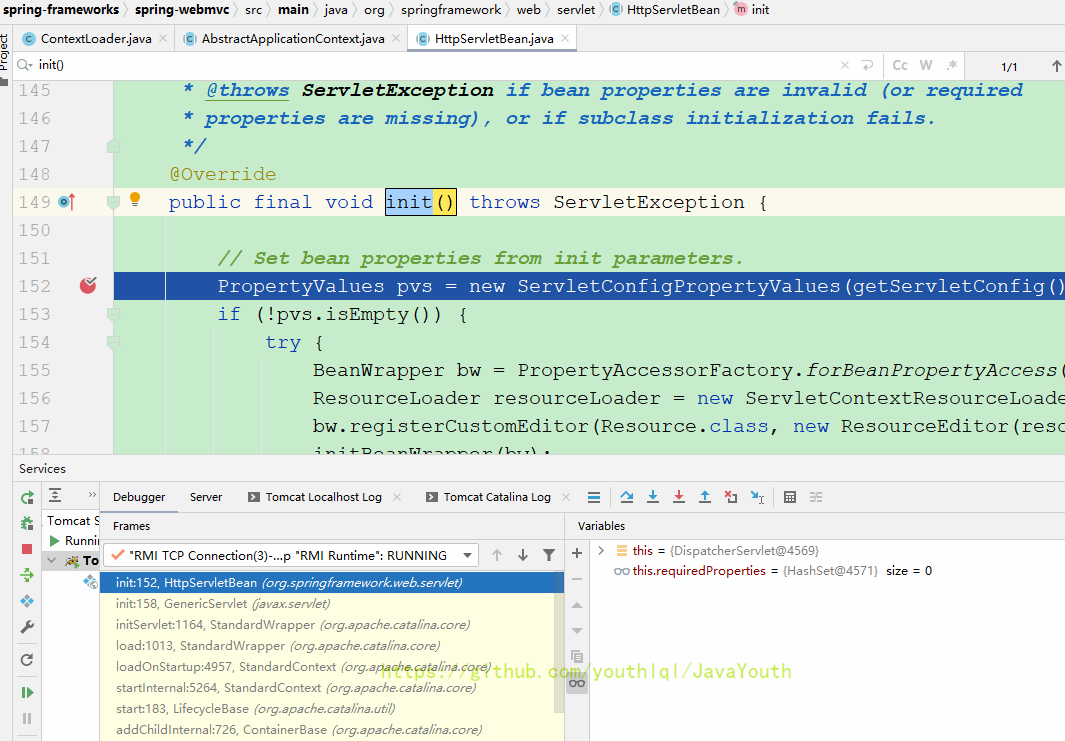Toggle the breakpoint on line 152
Screen dimensions: 1065x741
click(x=89, y=286)
